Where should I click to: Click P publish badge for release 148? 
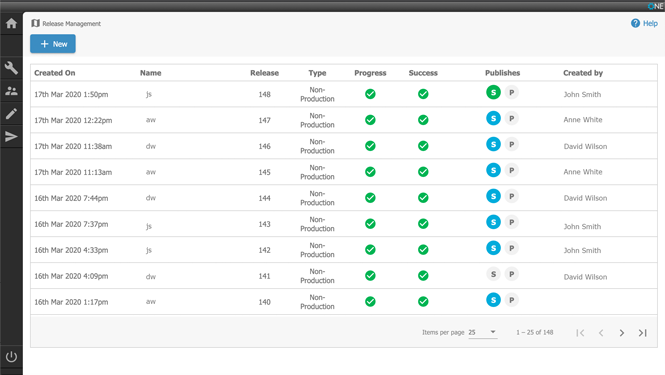(511, 92)
